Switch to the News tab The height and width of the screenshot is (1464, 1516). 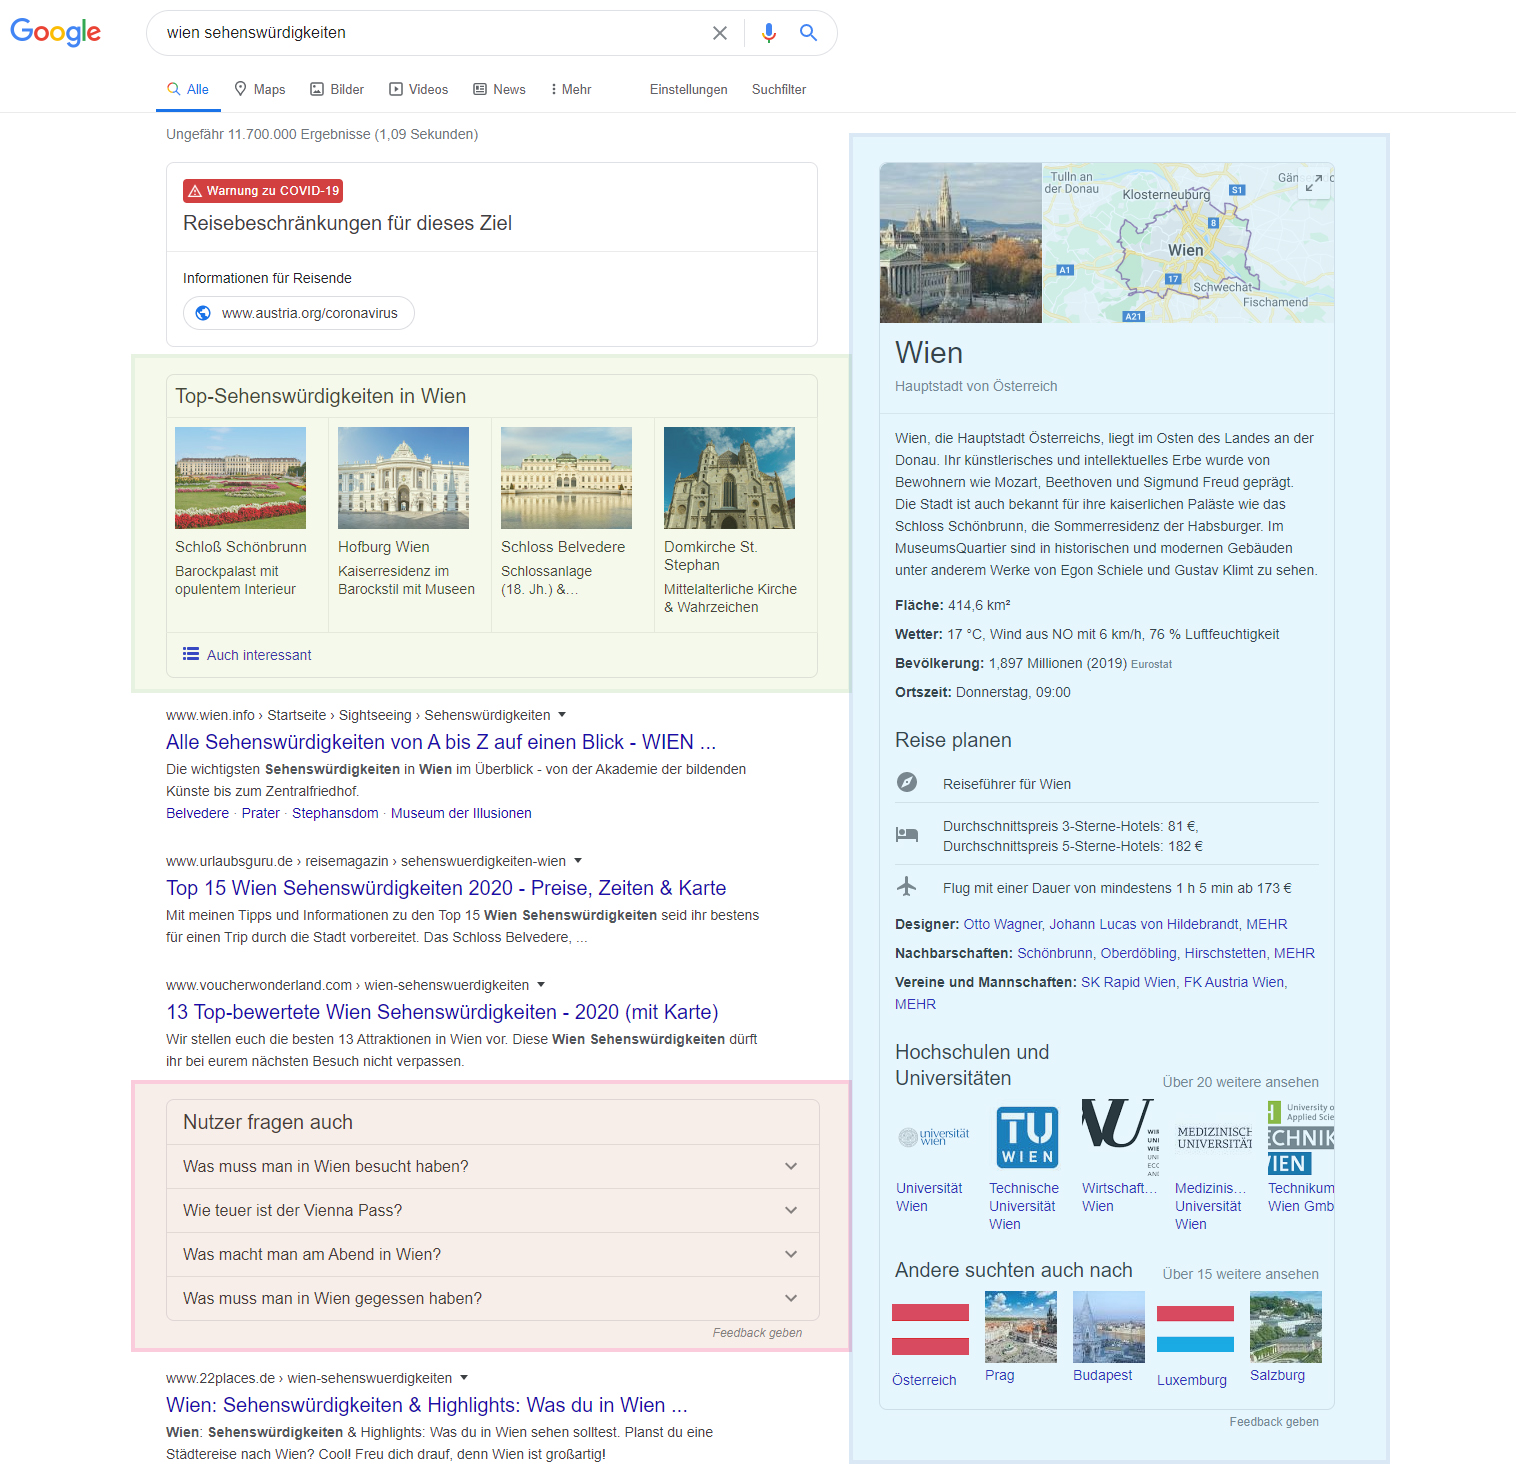500,89
